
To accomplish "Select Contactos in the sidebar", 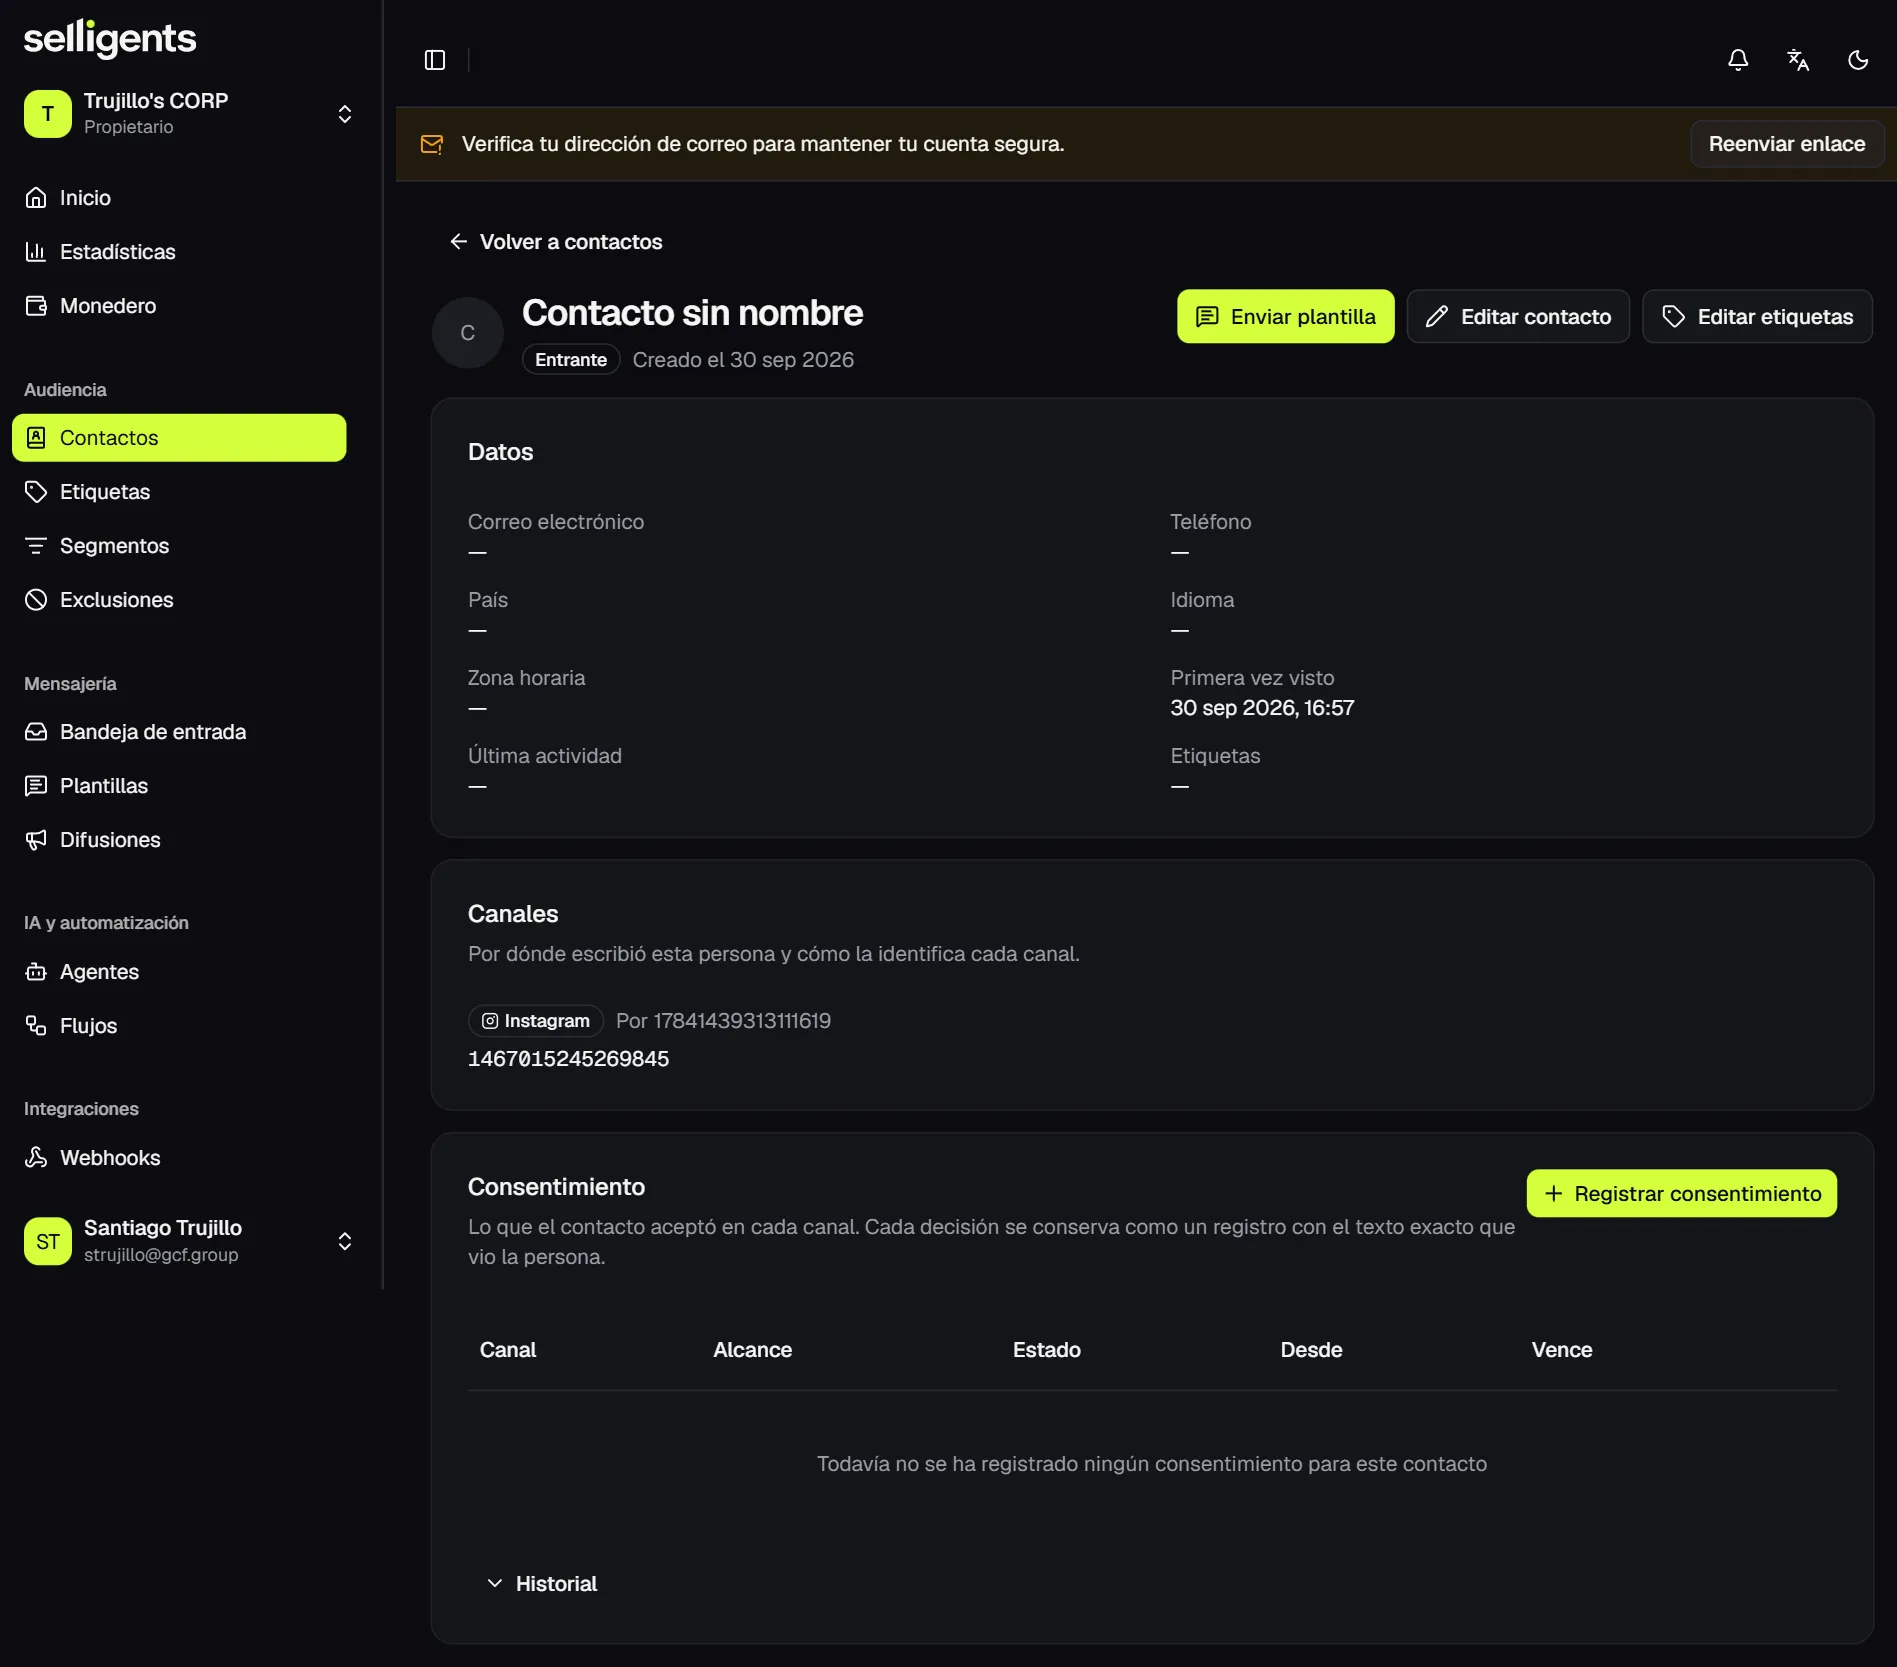I will (180, 438).
